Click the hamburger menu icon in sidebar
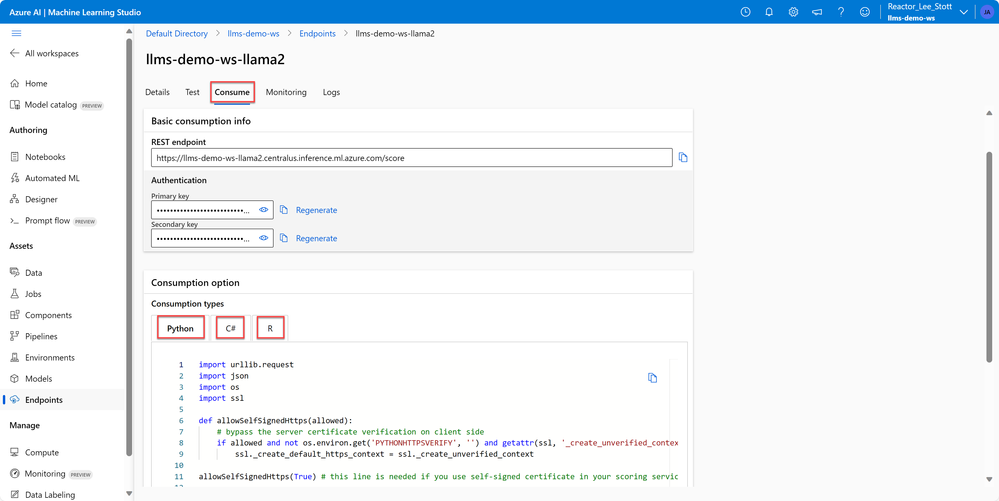 point(17,33)
